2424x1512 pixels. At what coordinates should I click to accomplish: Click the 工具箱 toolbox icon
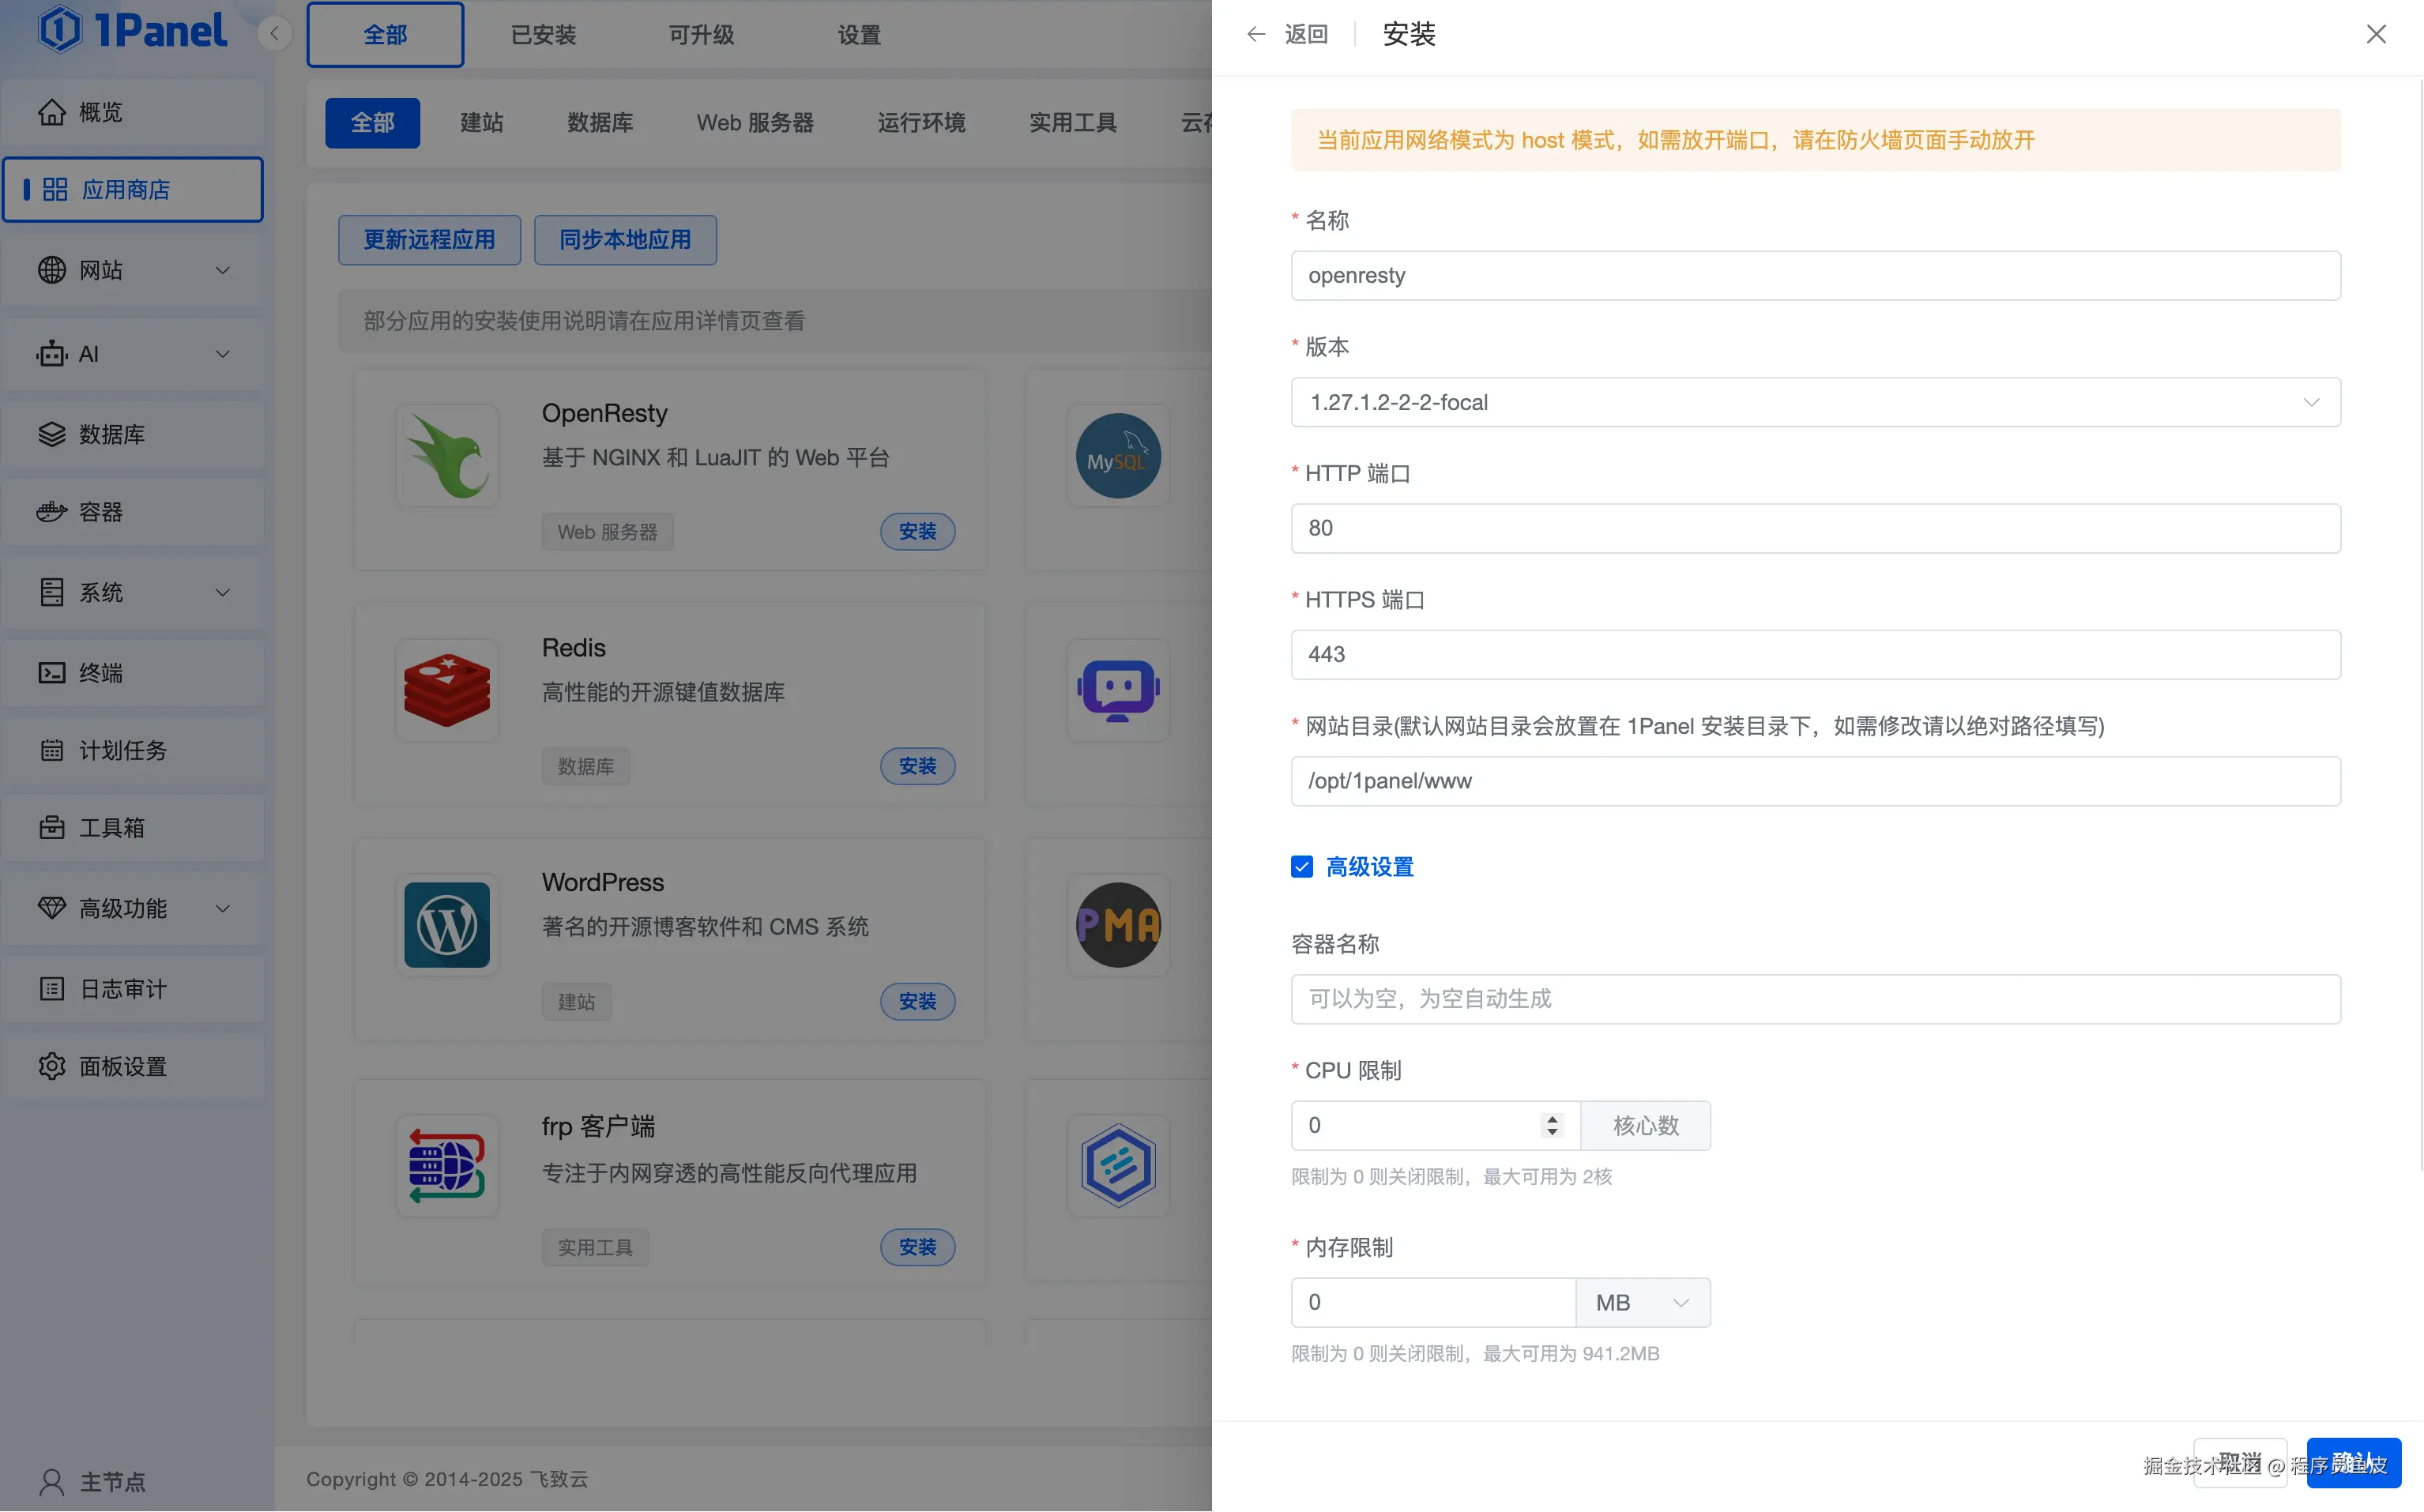coord(51,828)
